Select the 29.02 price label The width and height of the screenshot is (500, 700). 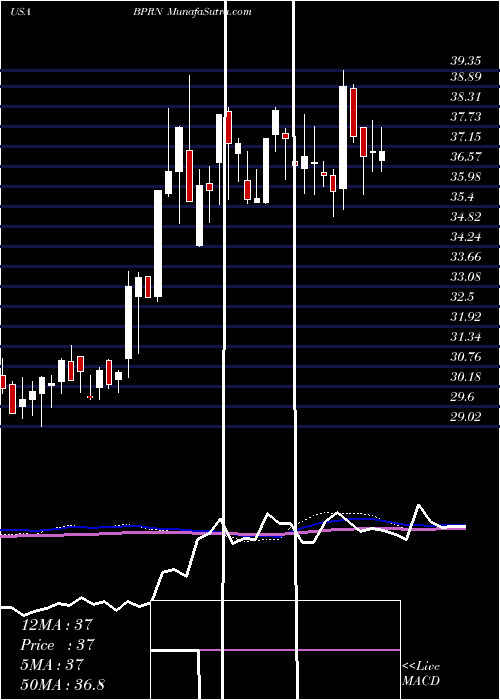(465, 417)
